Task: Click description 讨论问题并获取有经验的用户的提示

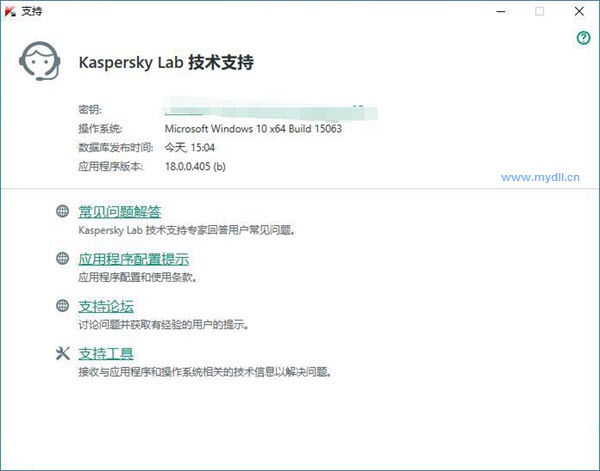Action: [x=164, y=325]
